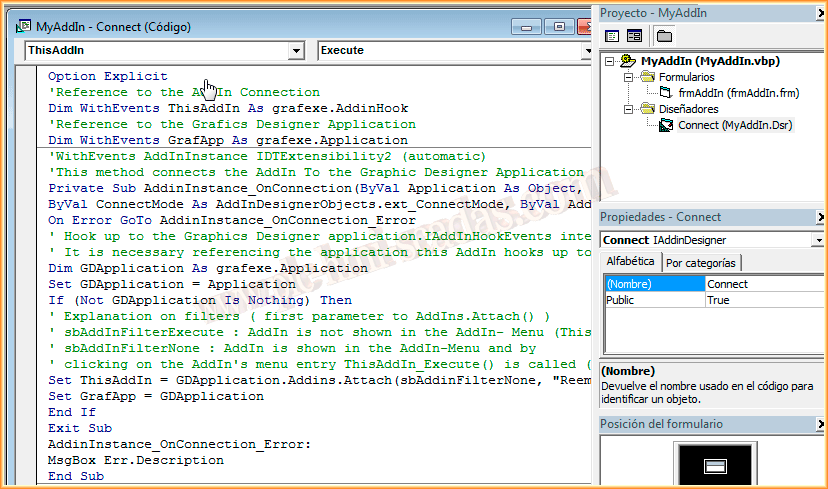Toggle Folders view in Project panel
Screen dimensions: 828x489
664,36
